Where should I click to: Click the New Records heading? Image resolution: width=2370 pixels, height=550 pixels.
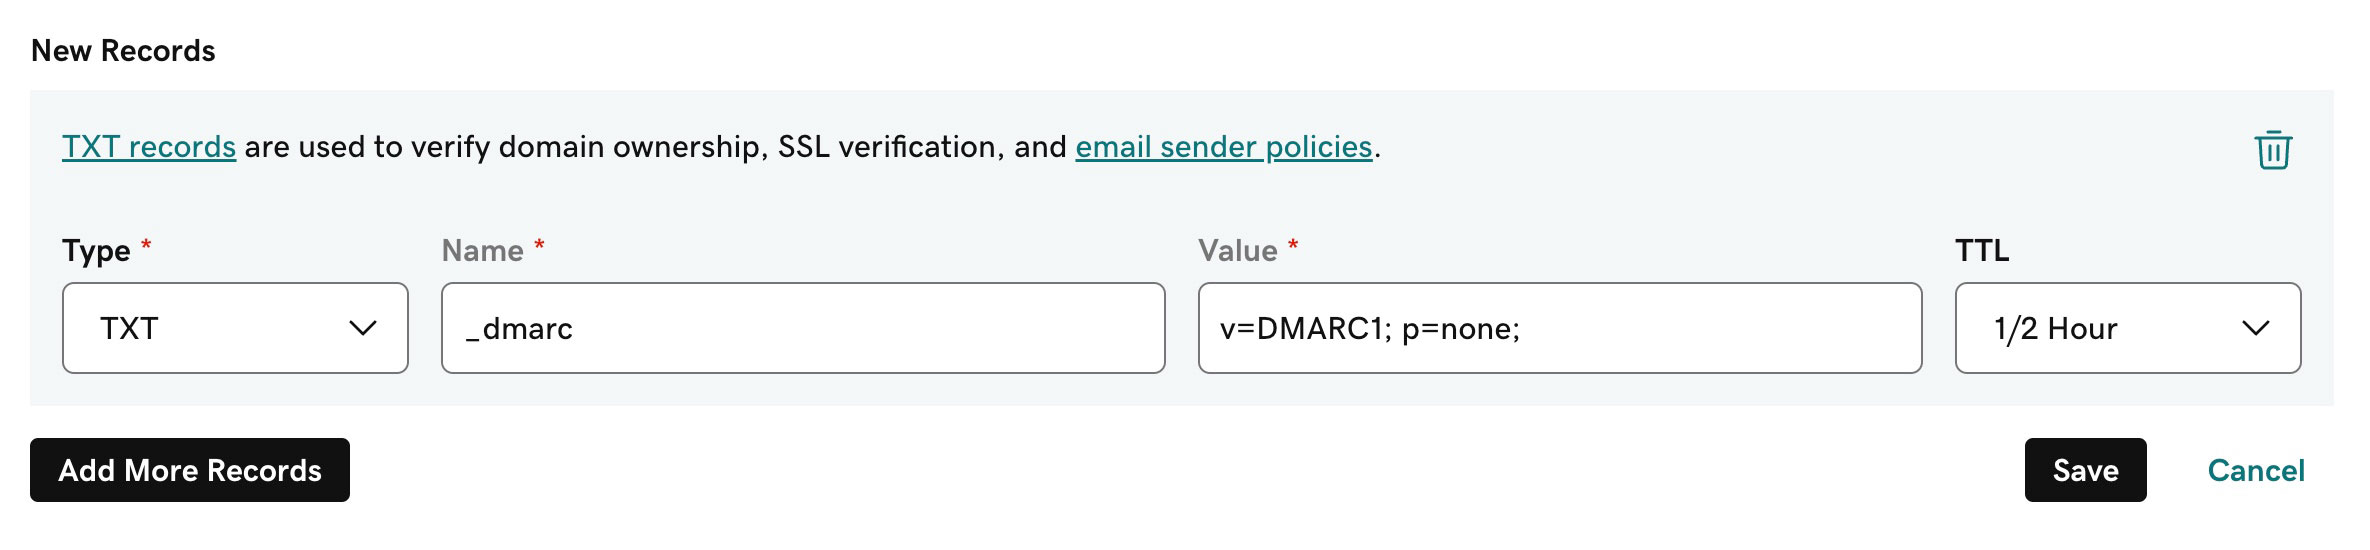123,50
